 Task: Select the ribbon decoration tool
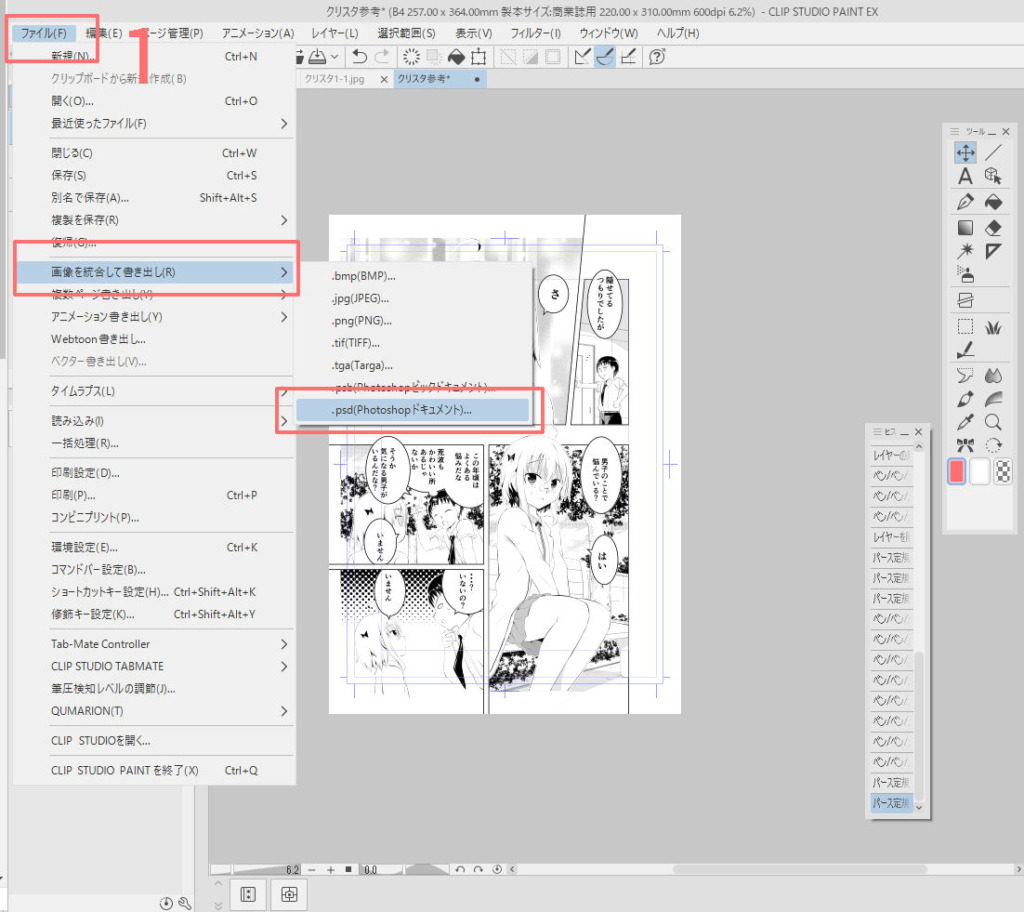[965, 446]
